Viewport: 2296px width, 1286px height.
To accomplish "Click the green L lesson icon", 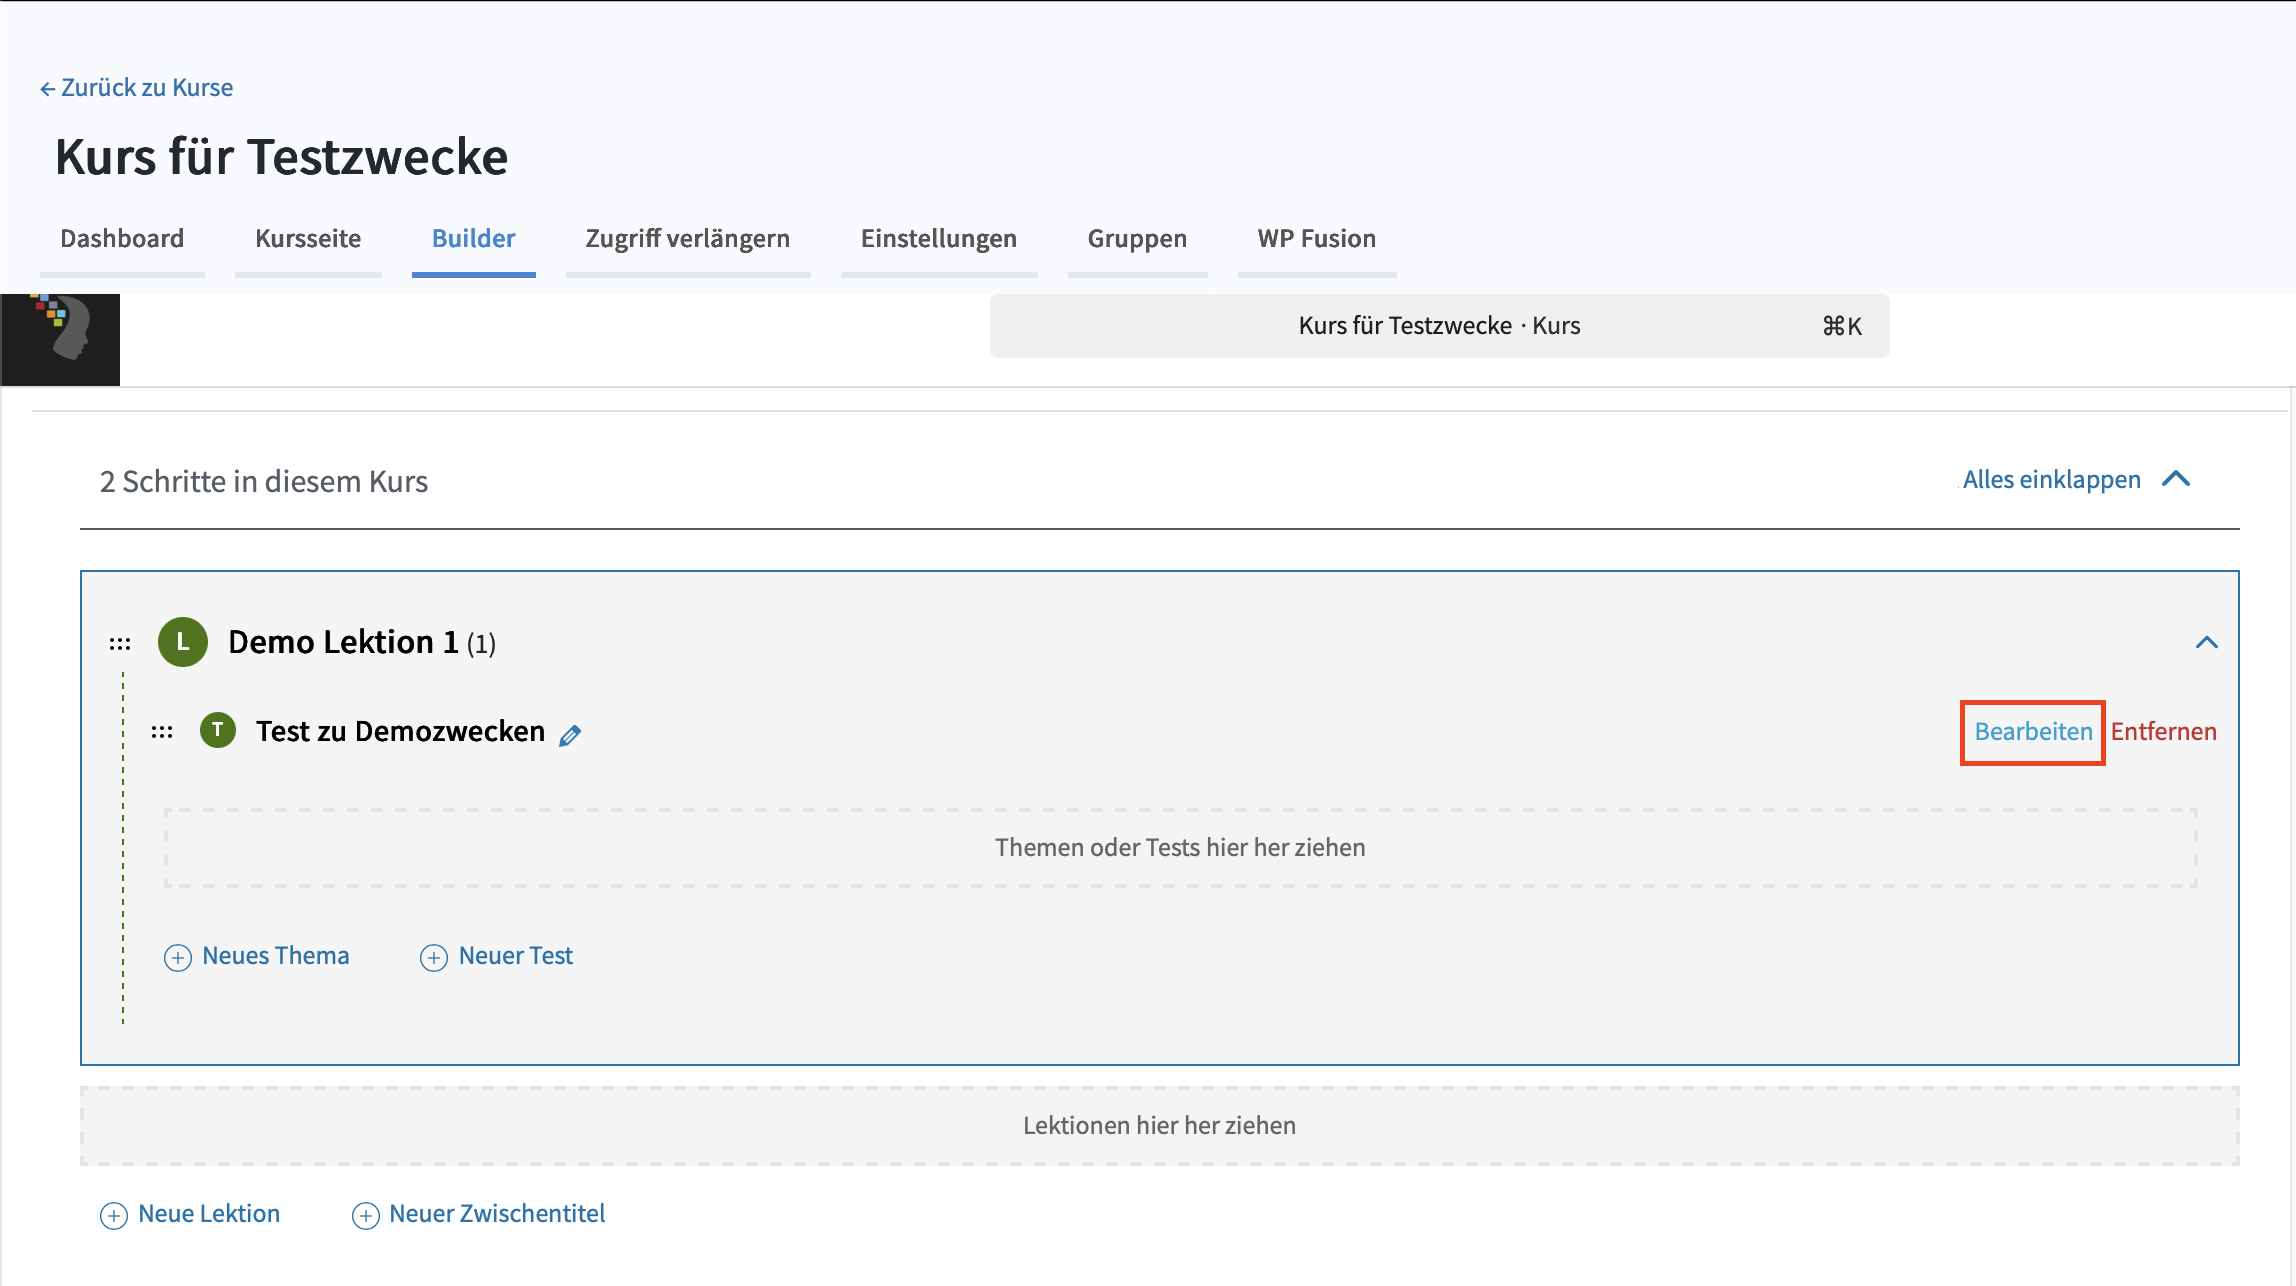I will 183,642.
